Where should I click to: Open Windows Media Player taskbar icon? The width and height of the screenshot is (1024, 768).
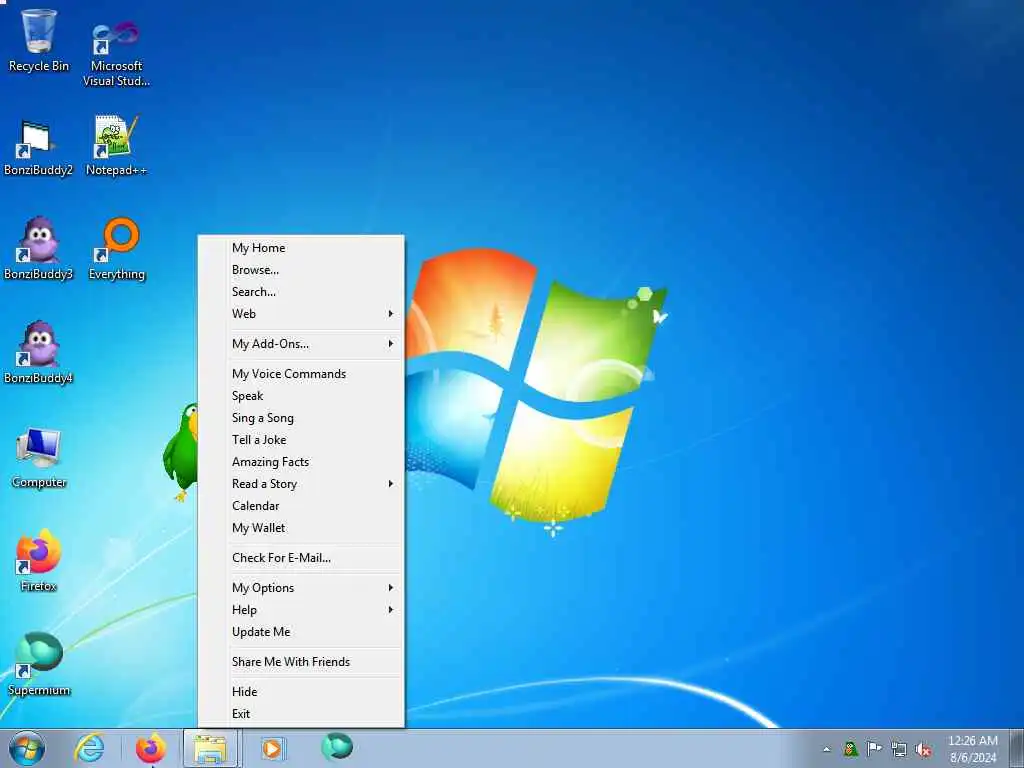(x=272, y=748)
